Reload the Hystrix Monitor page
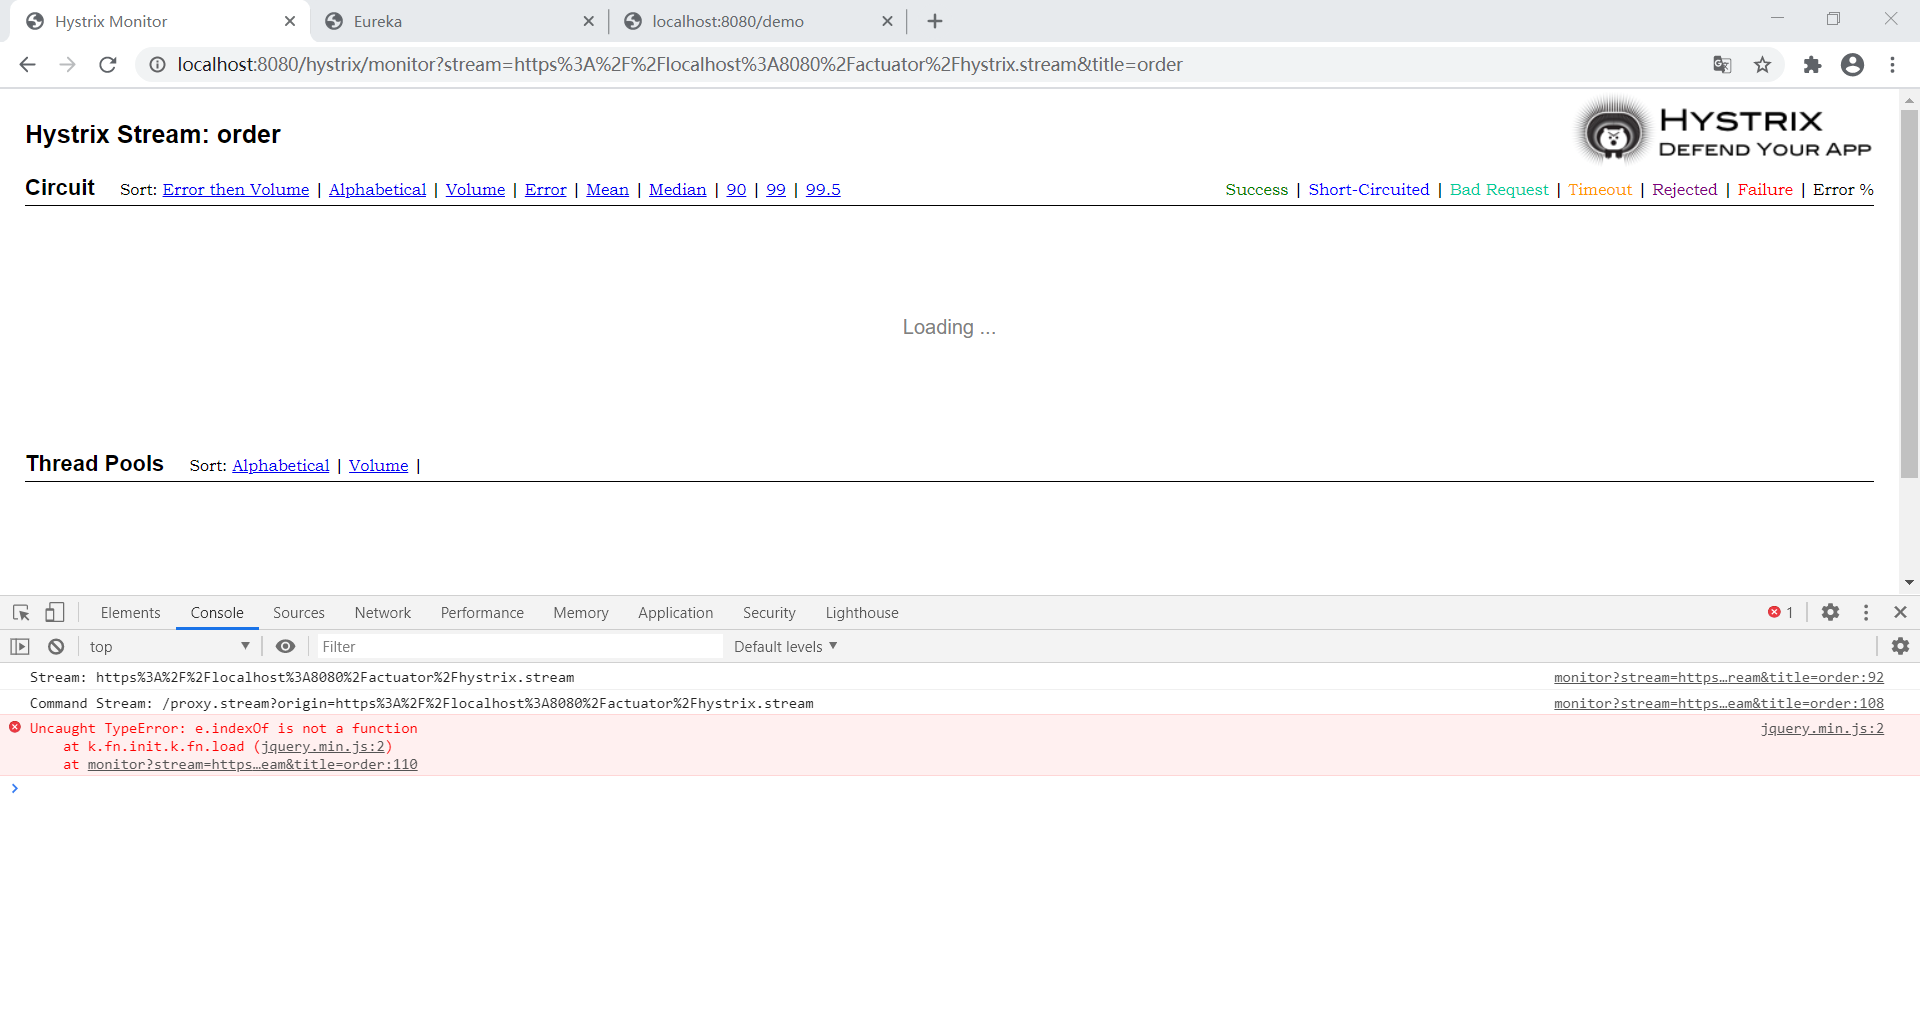This screenshot has height=1029, width=1920. tap(108, 65)
